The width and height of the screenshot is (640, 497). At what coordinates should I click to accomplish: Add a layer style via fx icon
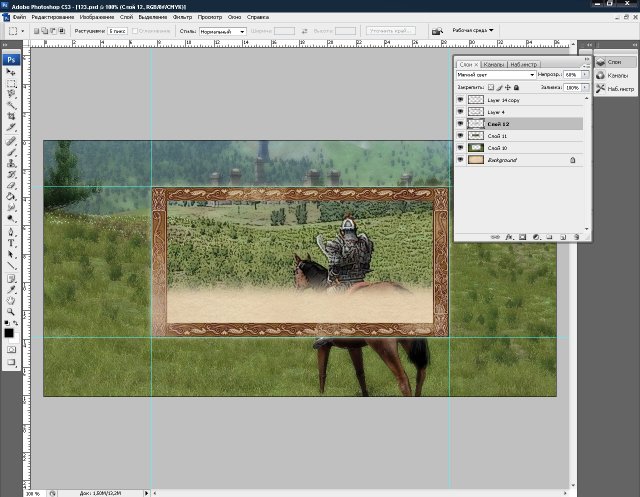tap(508, 237)
